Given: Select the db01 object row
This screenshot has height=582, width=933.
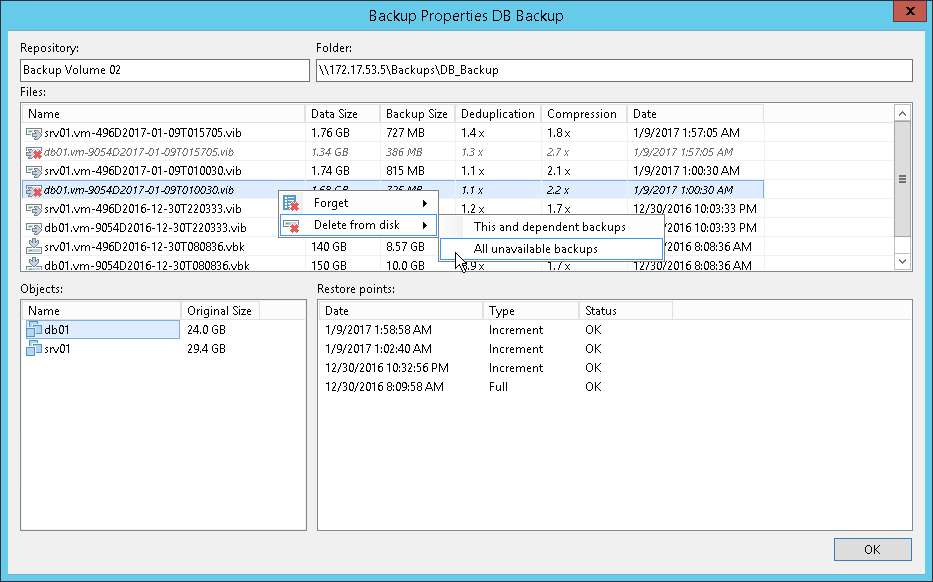Looking at the screenshot, I should (101, 330).
